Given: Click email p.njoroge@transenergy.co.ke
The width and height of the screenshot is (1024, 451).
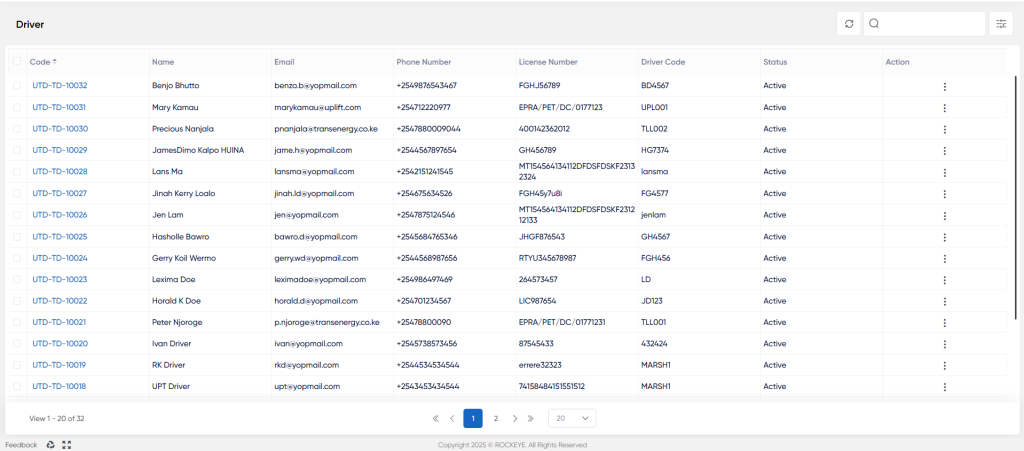Looking at the screenshot, I should coord(327,322).
